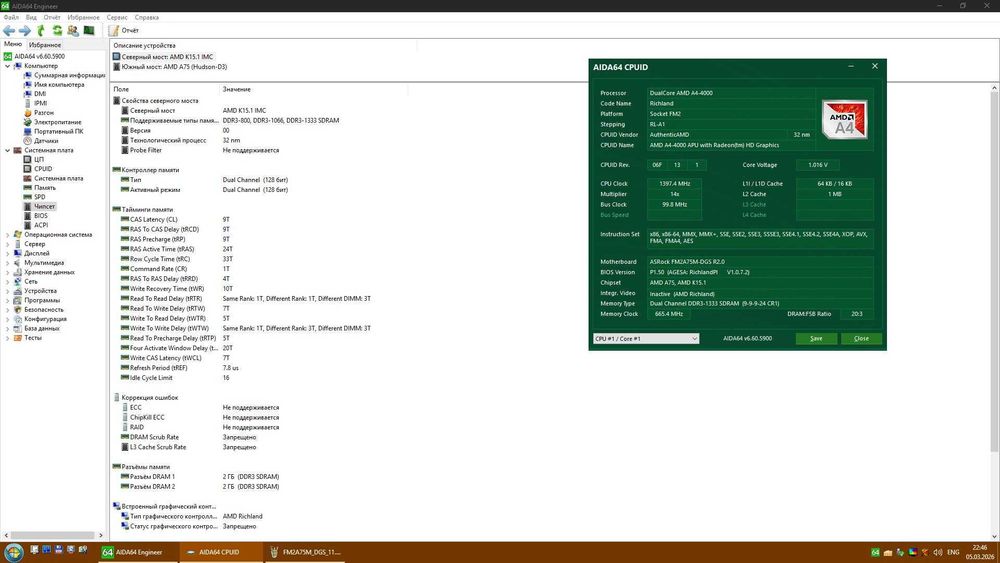Screen dimensions: 1000x563
Task: Open the Вид menu
Action: tap(31, 17)
